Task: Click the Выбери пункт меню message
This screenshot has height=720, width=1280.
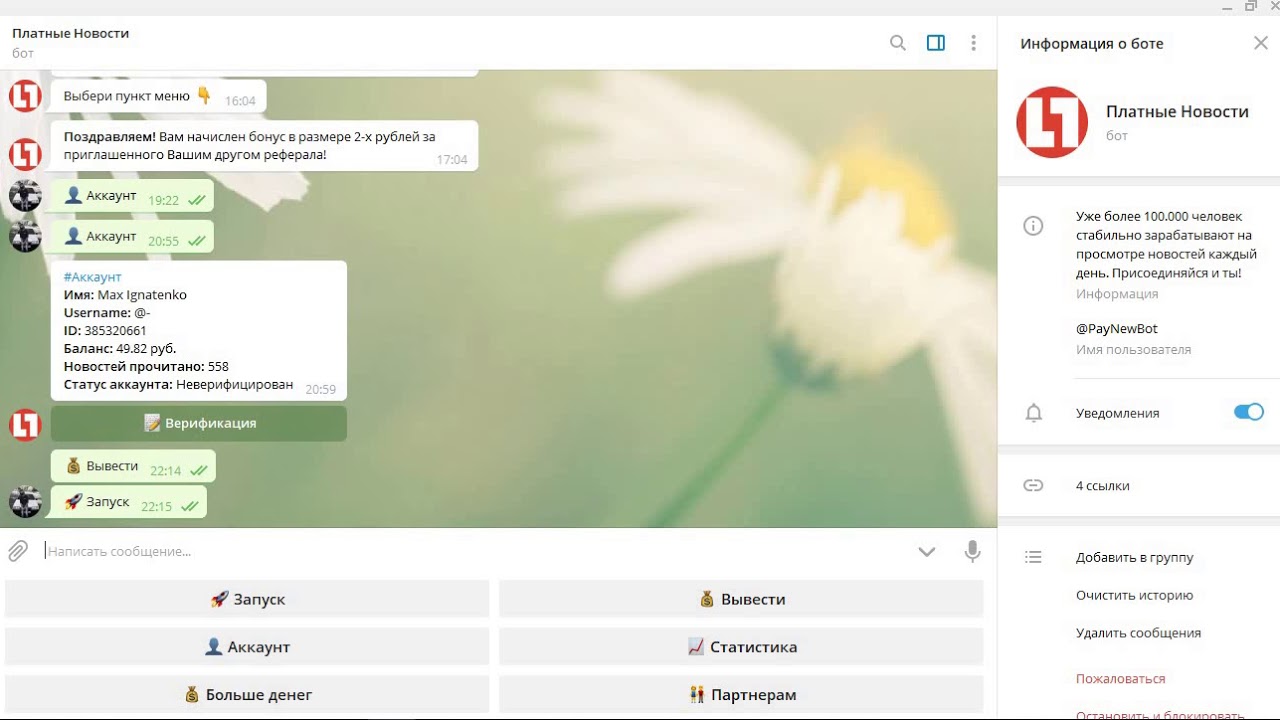Action: point(158,96)
